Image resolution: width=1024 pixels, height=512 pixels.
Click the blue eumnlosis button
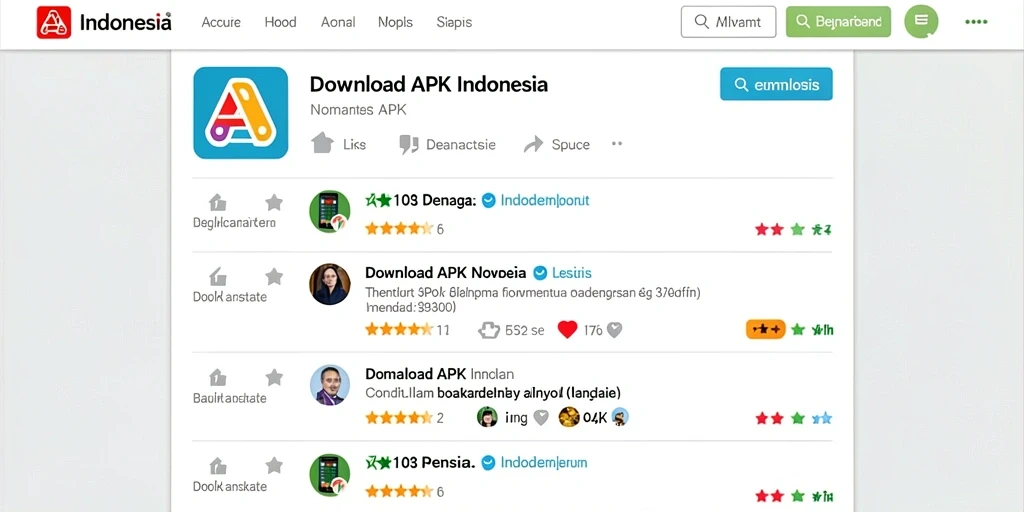pos(776,84)
